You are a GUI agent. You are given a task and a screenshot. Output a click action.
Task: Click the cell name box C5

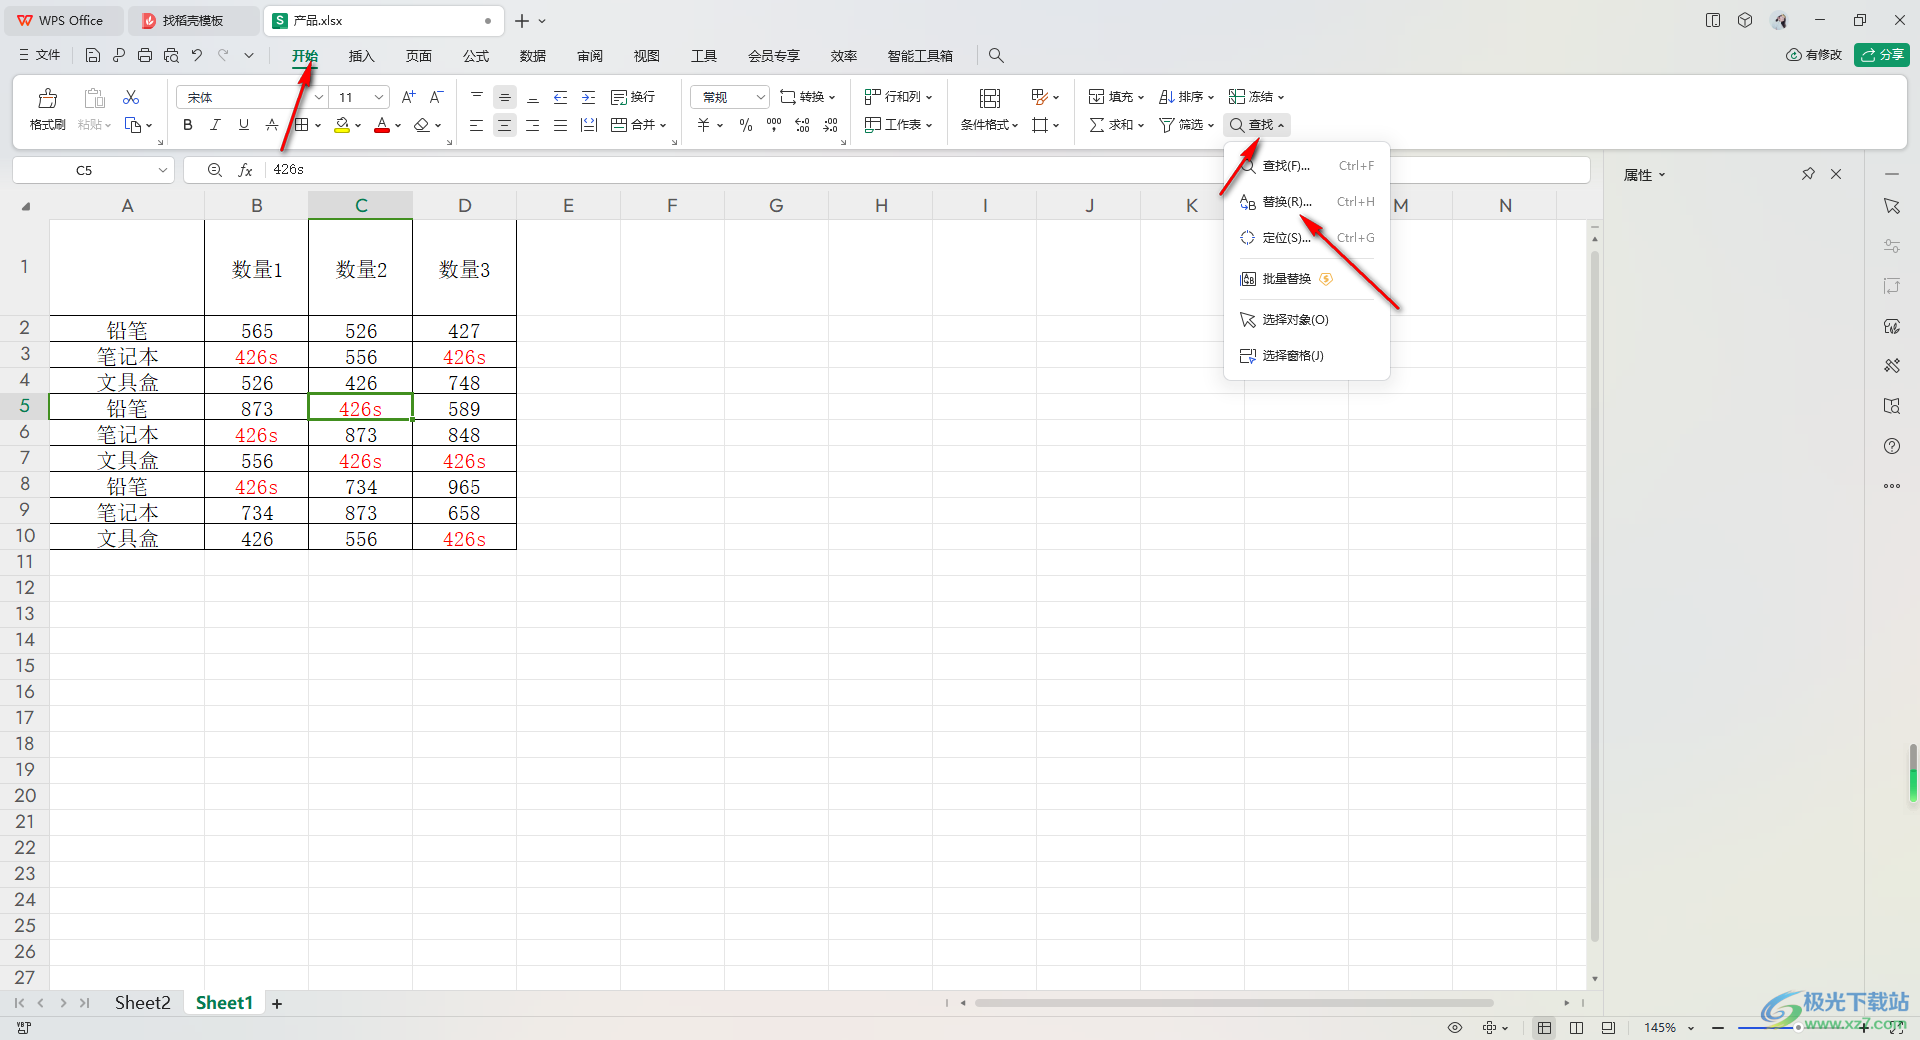coord(93,170)
